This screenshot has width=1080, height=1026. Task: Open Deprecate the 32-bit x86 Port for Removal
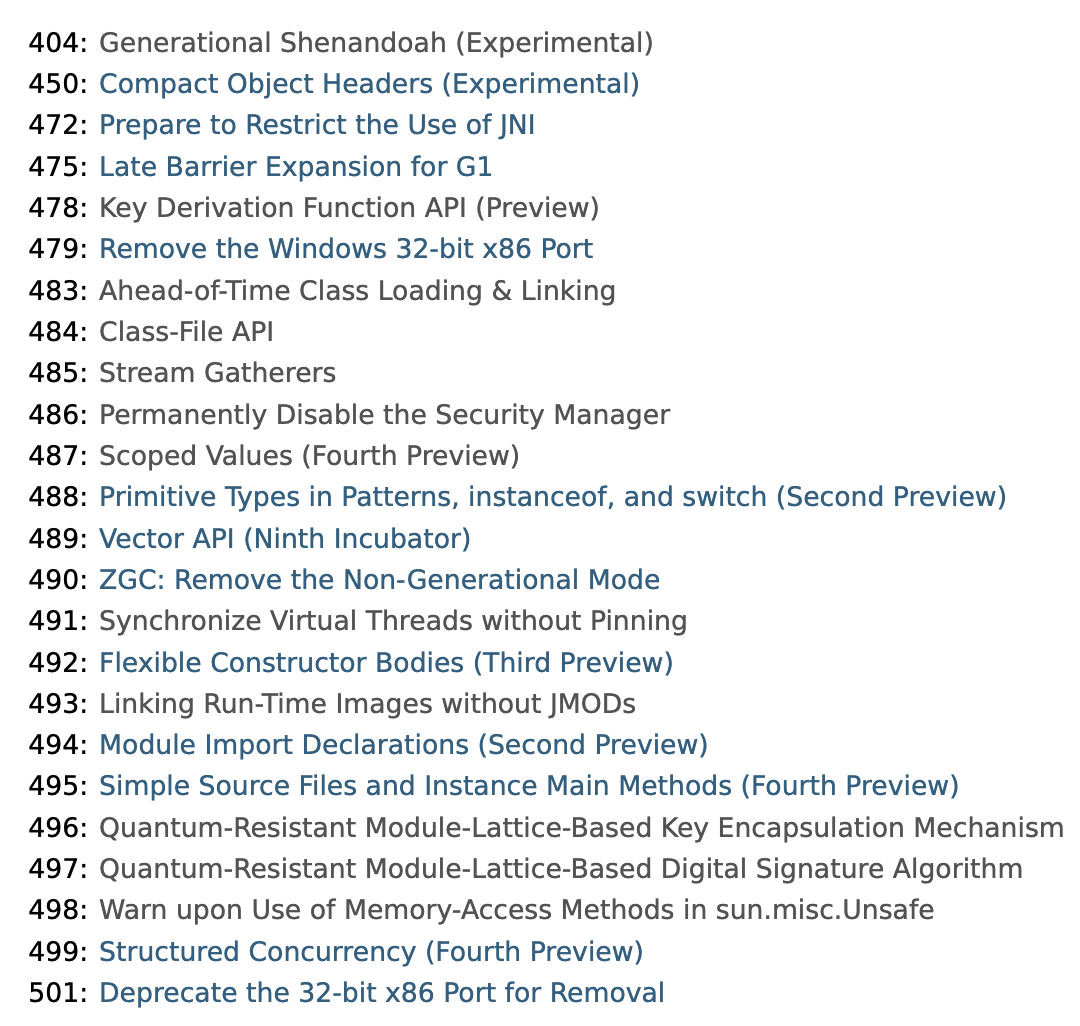(x=382, y=993)
